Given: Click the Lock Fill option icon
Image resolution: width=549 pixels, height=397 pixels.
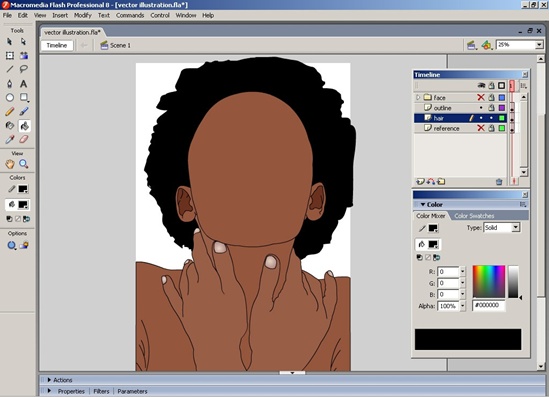Looking at the screenshot, I should tap(24, 245).
